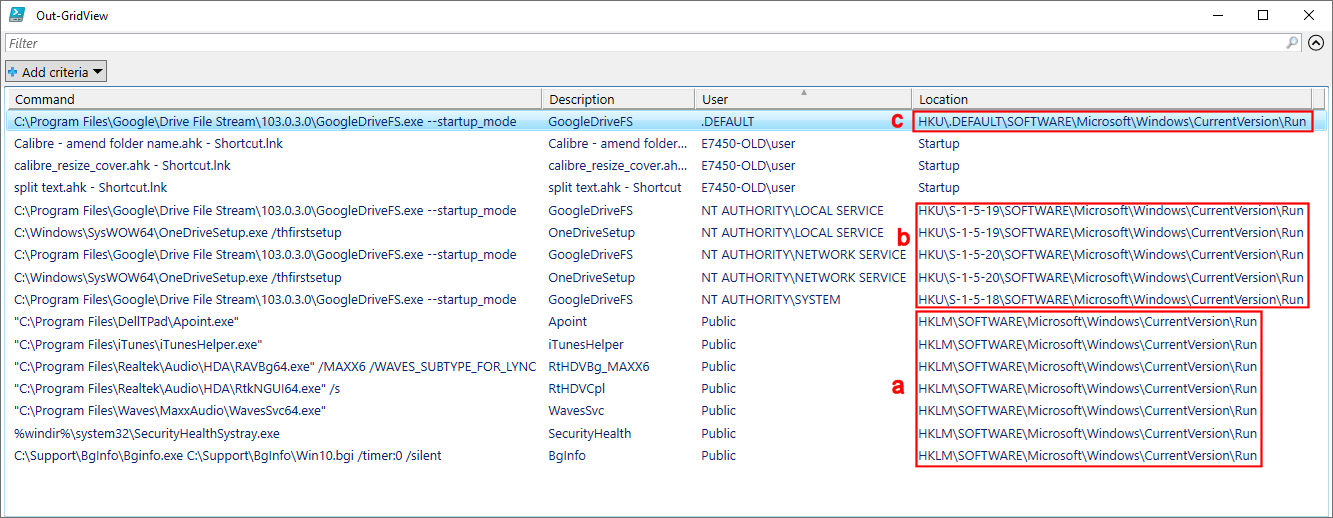Maximize the Out-GridView window

1263,15
